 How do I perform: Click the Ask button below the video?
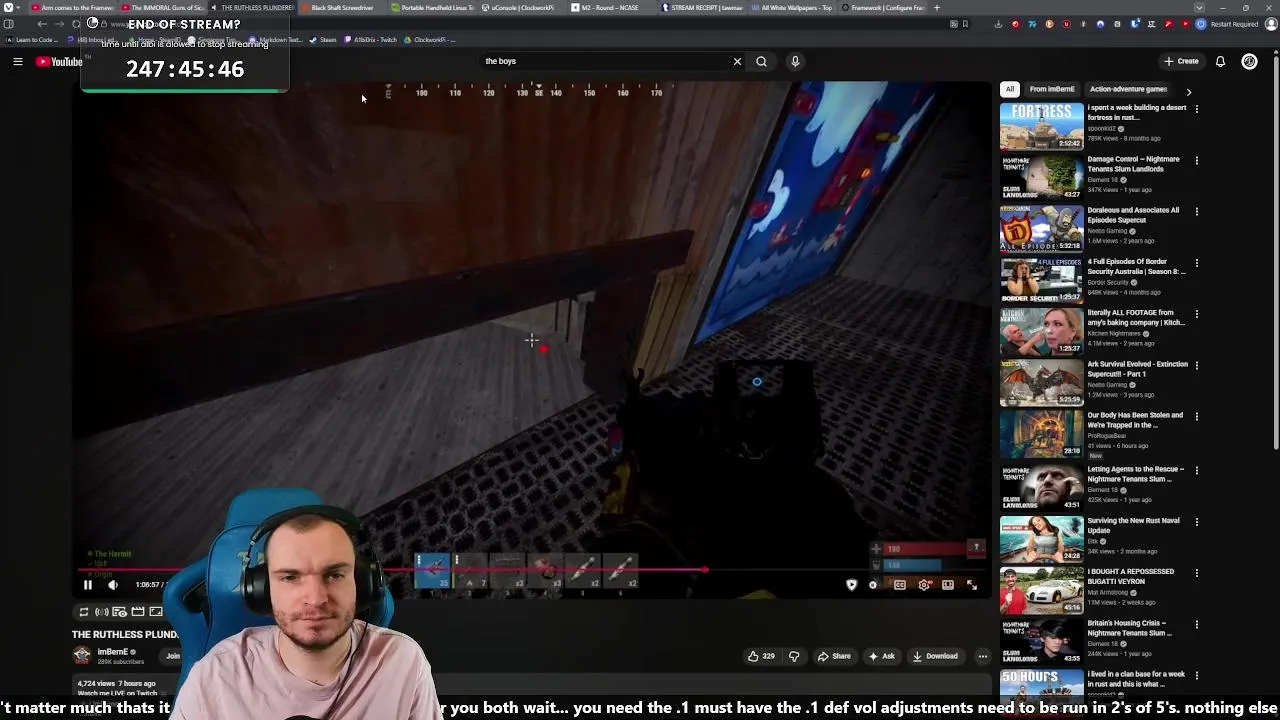click(x=881, y=656)
